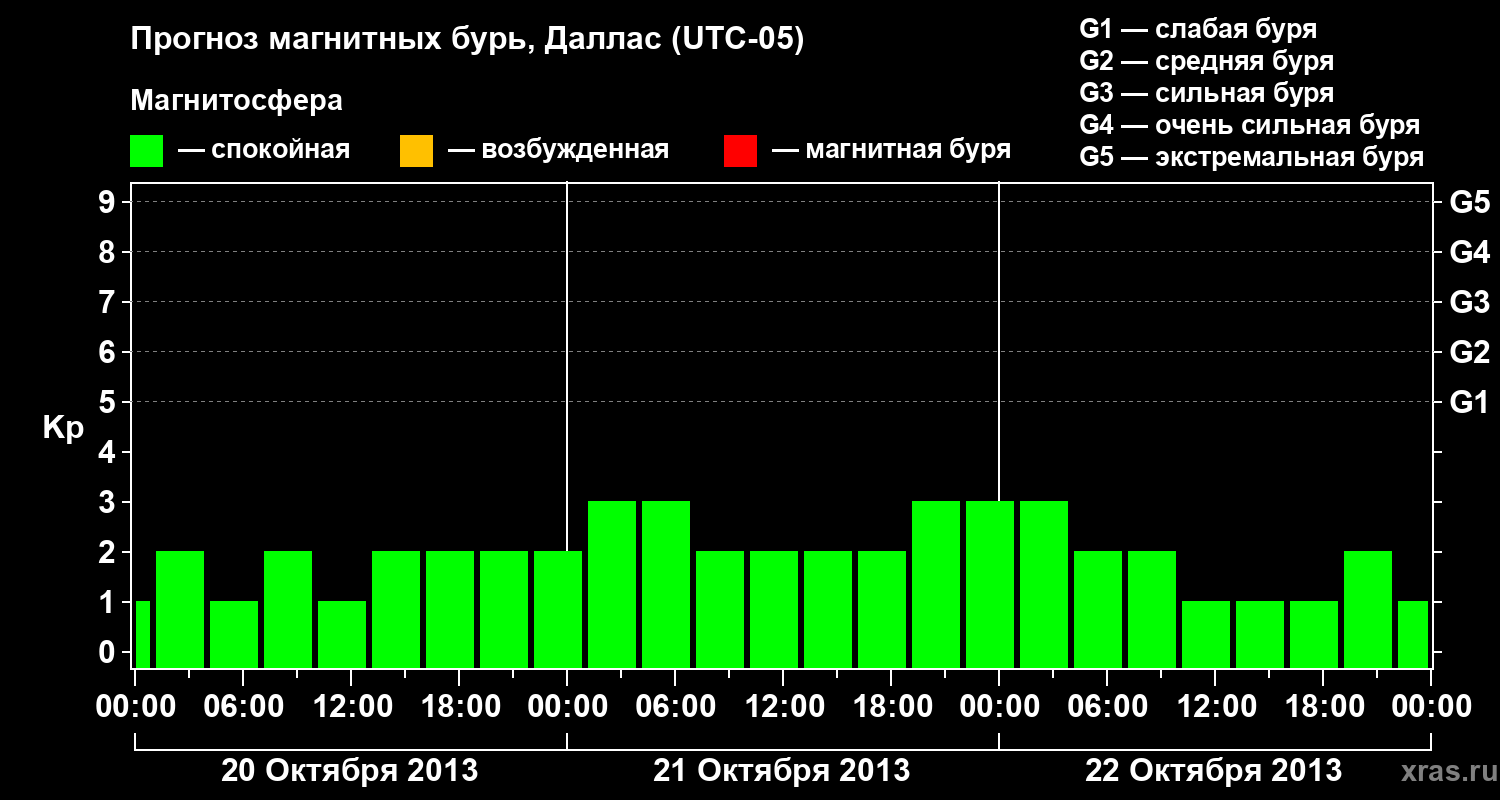Click the 'G2 — средняя буря' description
1500x800 pixels.
pyautogui.click(x=1206, y=60)
